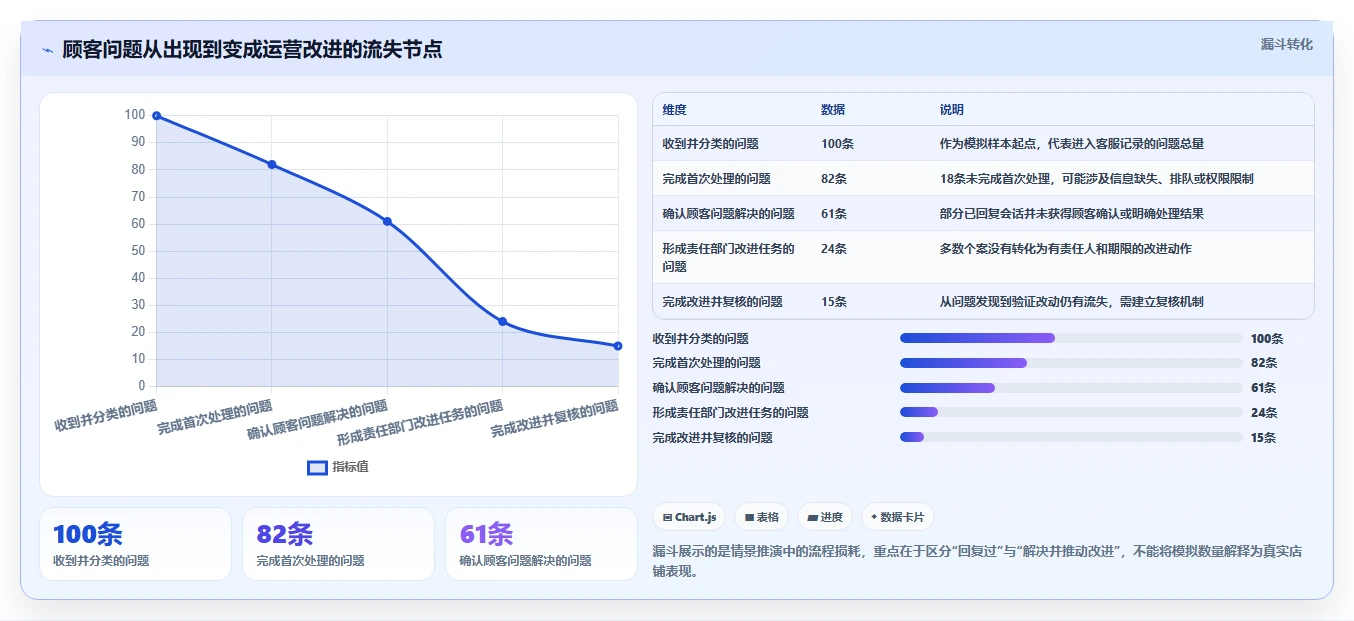The image size is (1354, 621).
Task: Click the chart point at value 100
Action: coord(156,116)
